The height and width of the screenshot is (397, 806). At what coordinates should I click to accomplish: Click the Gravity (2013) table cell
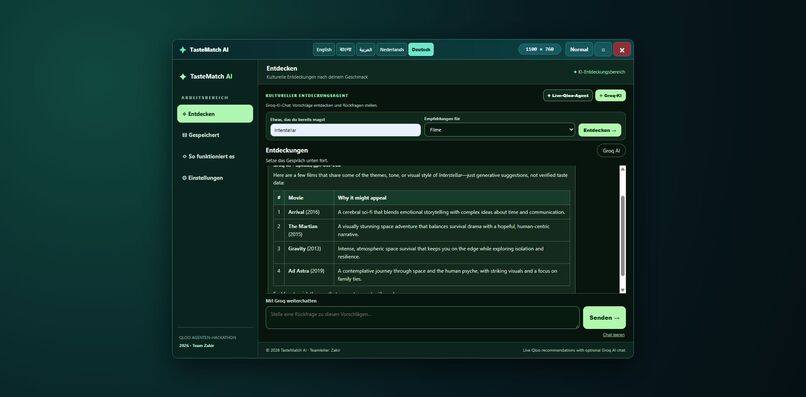309,252
